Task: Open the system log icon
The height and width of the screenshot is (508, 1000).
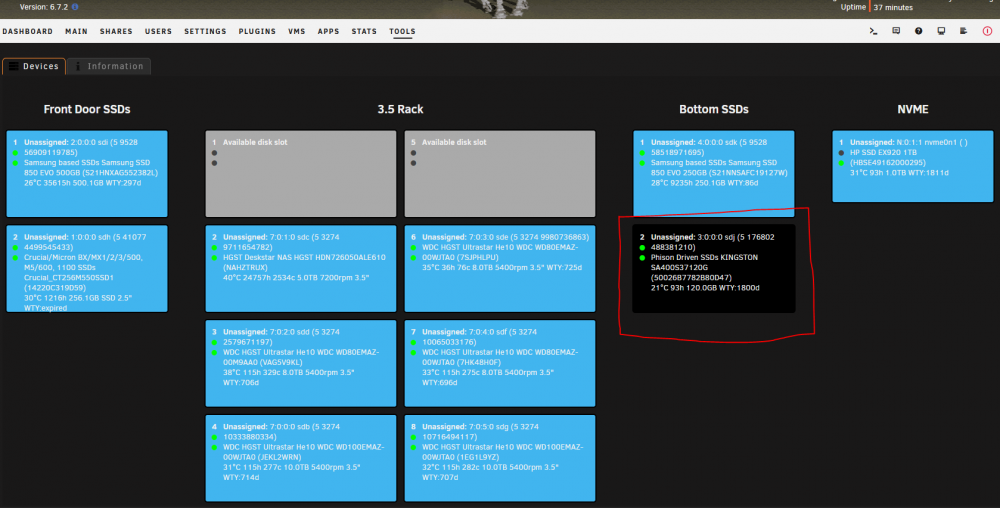Action: tap(964, 31)
